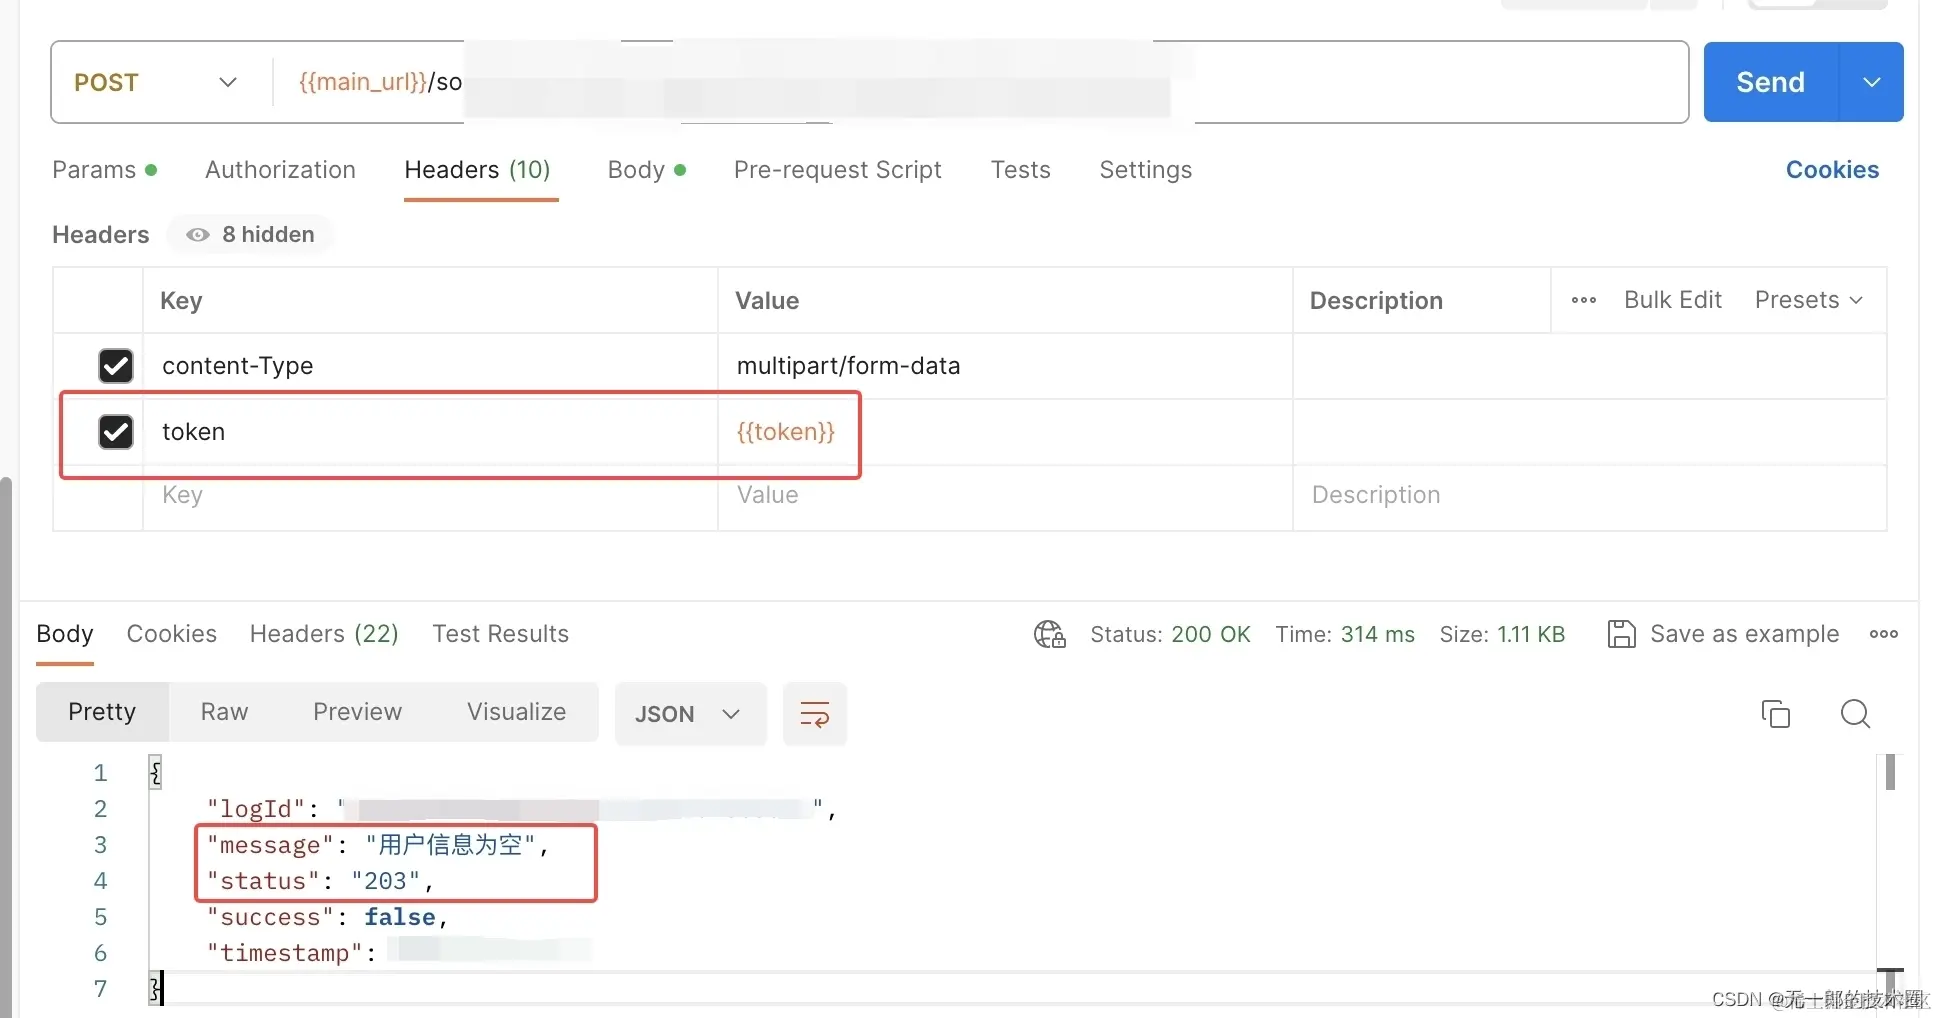
Task: Expand the Presets dropdown
Action: 1808,300
